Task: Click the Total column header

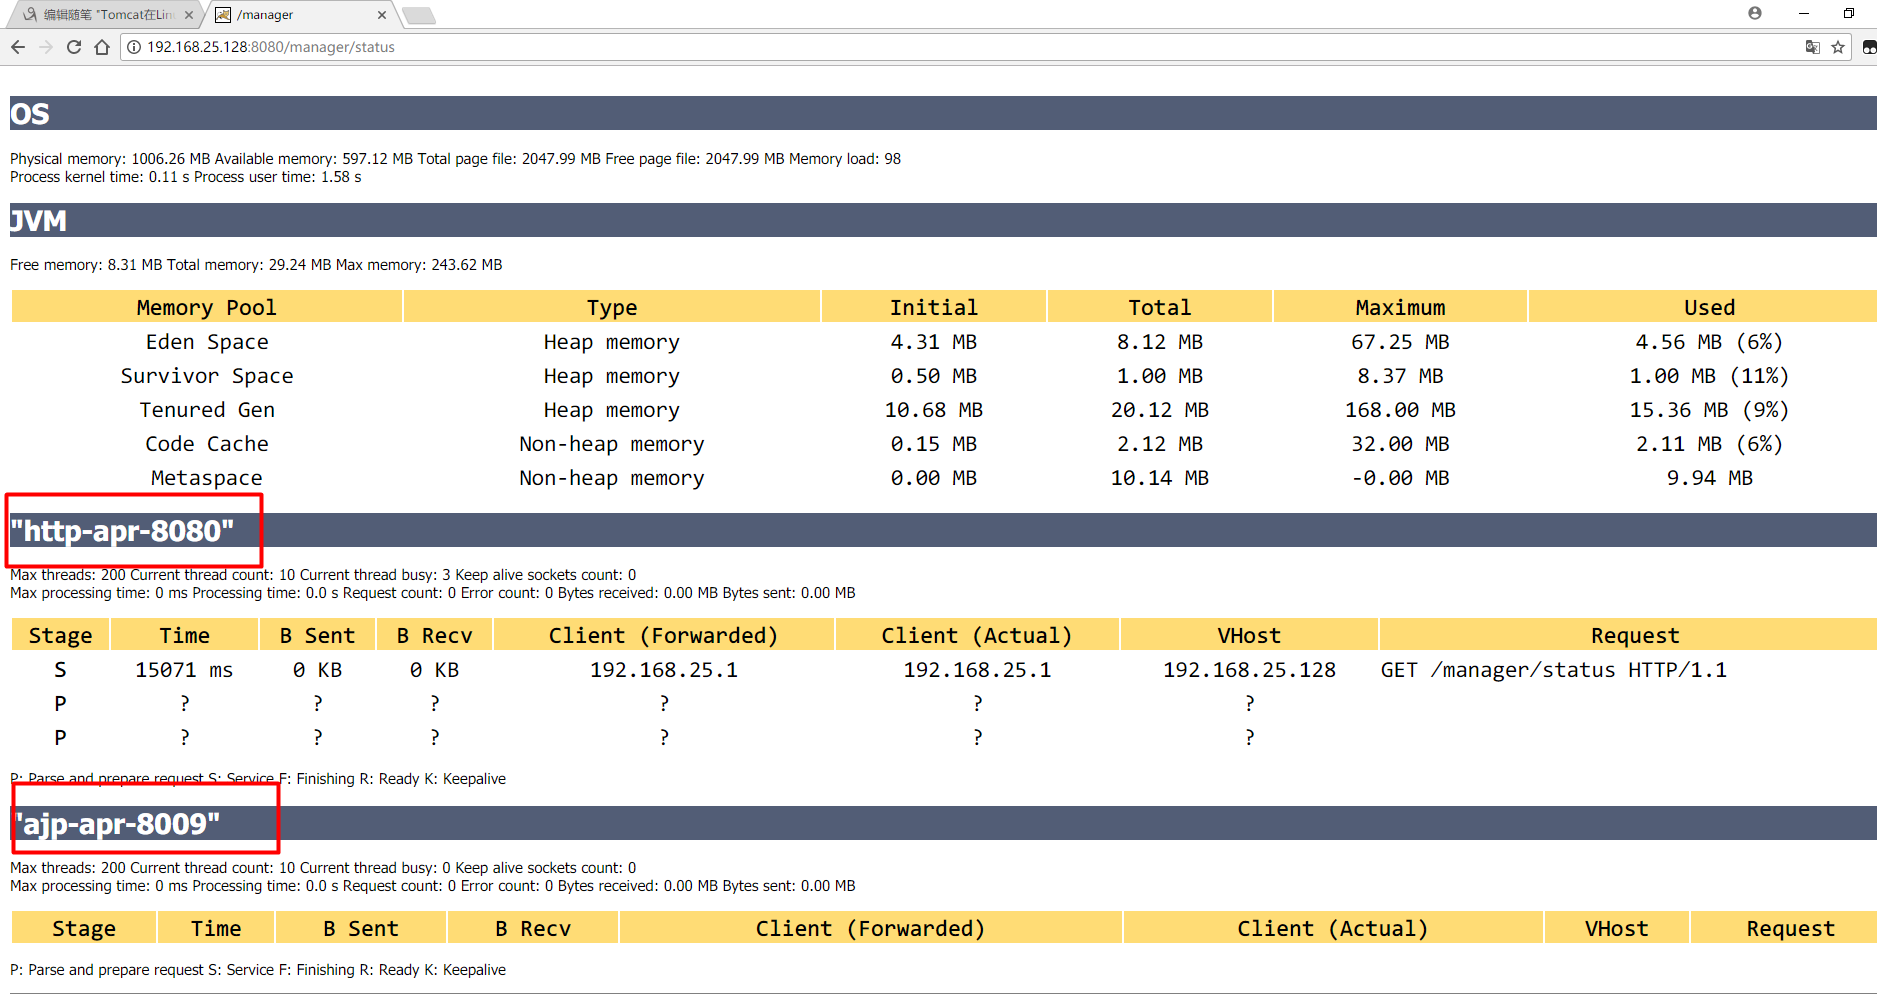Action: [1160, 307]
